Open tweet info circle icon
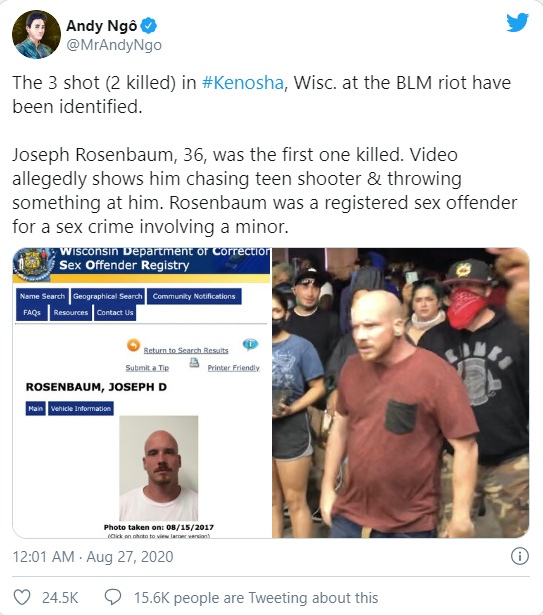The height and width of the screenshot is (615, 543). (520, 556)
